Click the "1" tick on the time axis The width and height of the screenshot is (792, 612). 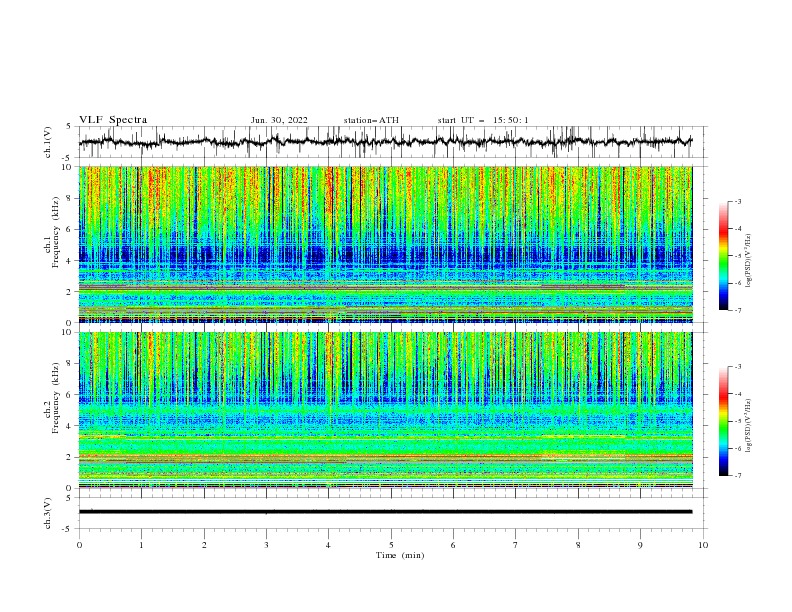coord(141,545)
